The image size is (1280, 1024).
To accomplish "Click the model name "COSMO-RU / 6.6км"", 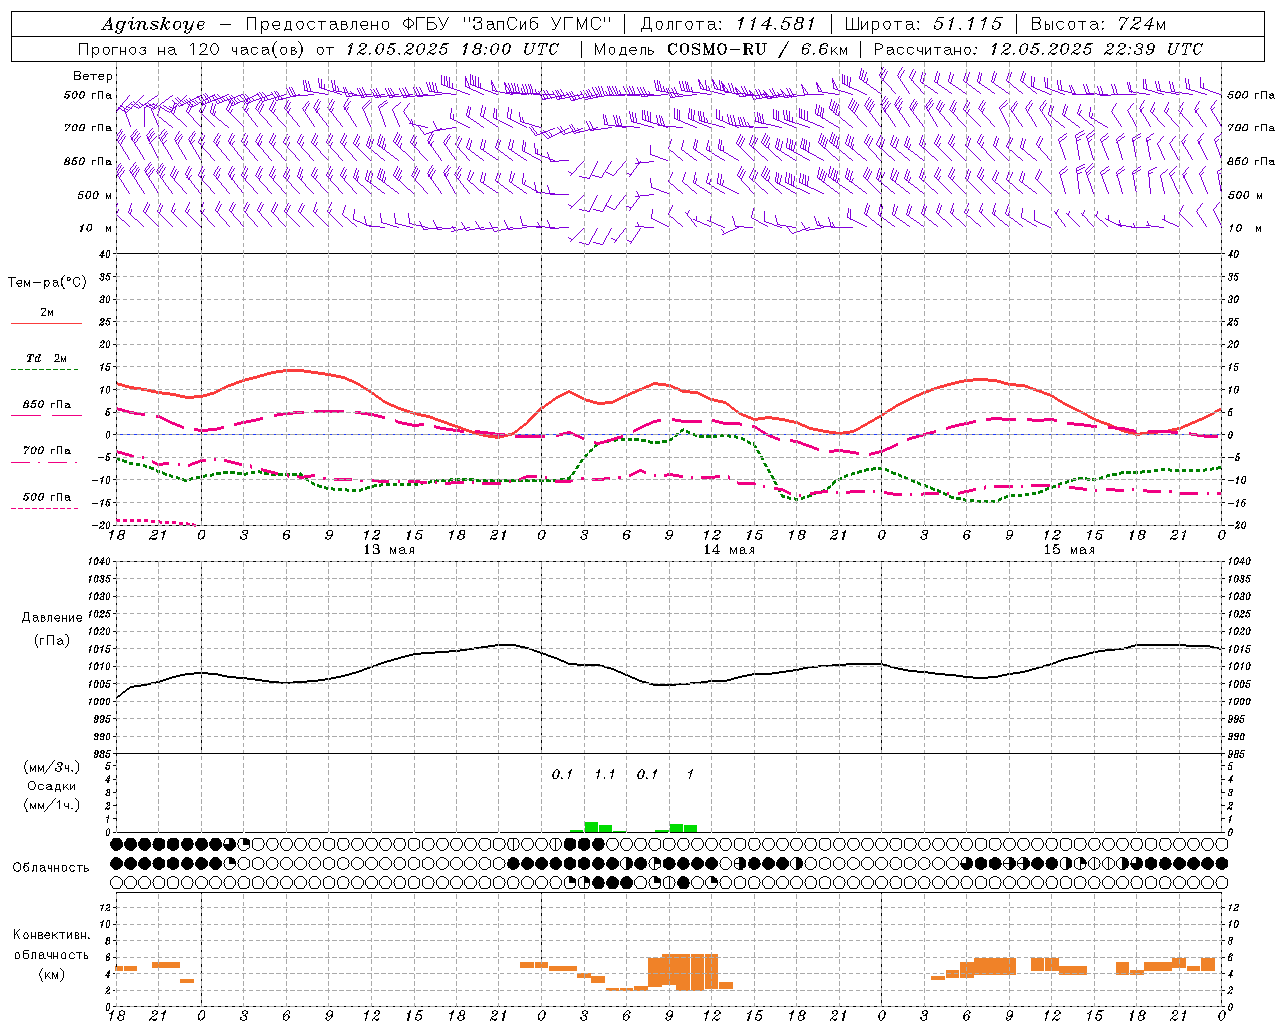I will [x=757, y=49].
